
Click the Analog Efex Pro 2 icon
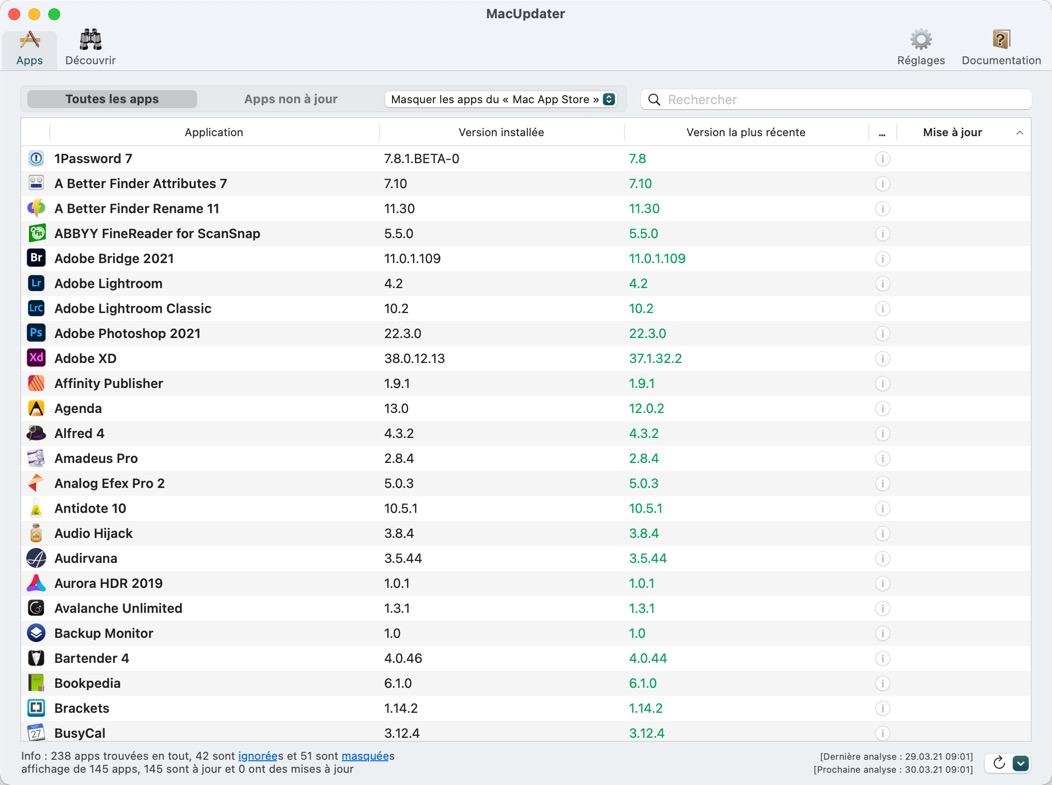(36, 483)
